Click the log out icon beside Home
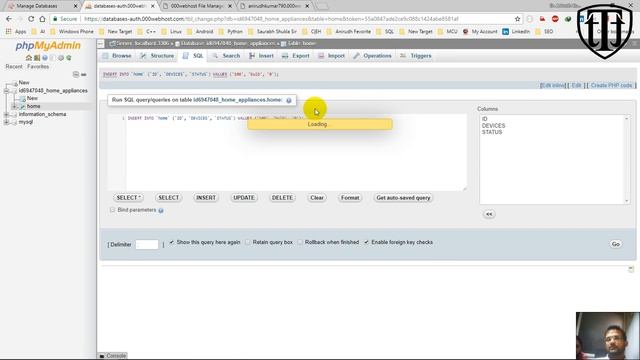 pyautogui.click(x=37, y=58)
